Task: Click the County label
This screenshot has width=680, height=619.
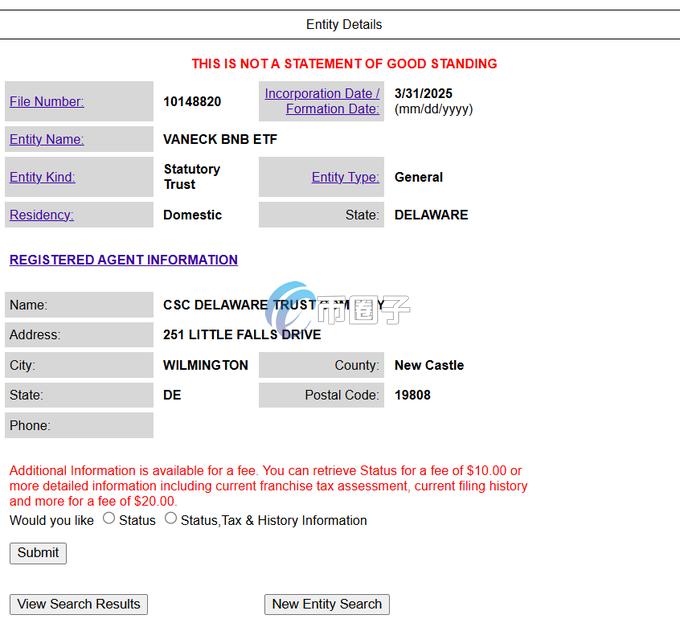Action: [x=357, y=365]
